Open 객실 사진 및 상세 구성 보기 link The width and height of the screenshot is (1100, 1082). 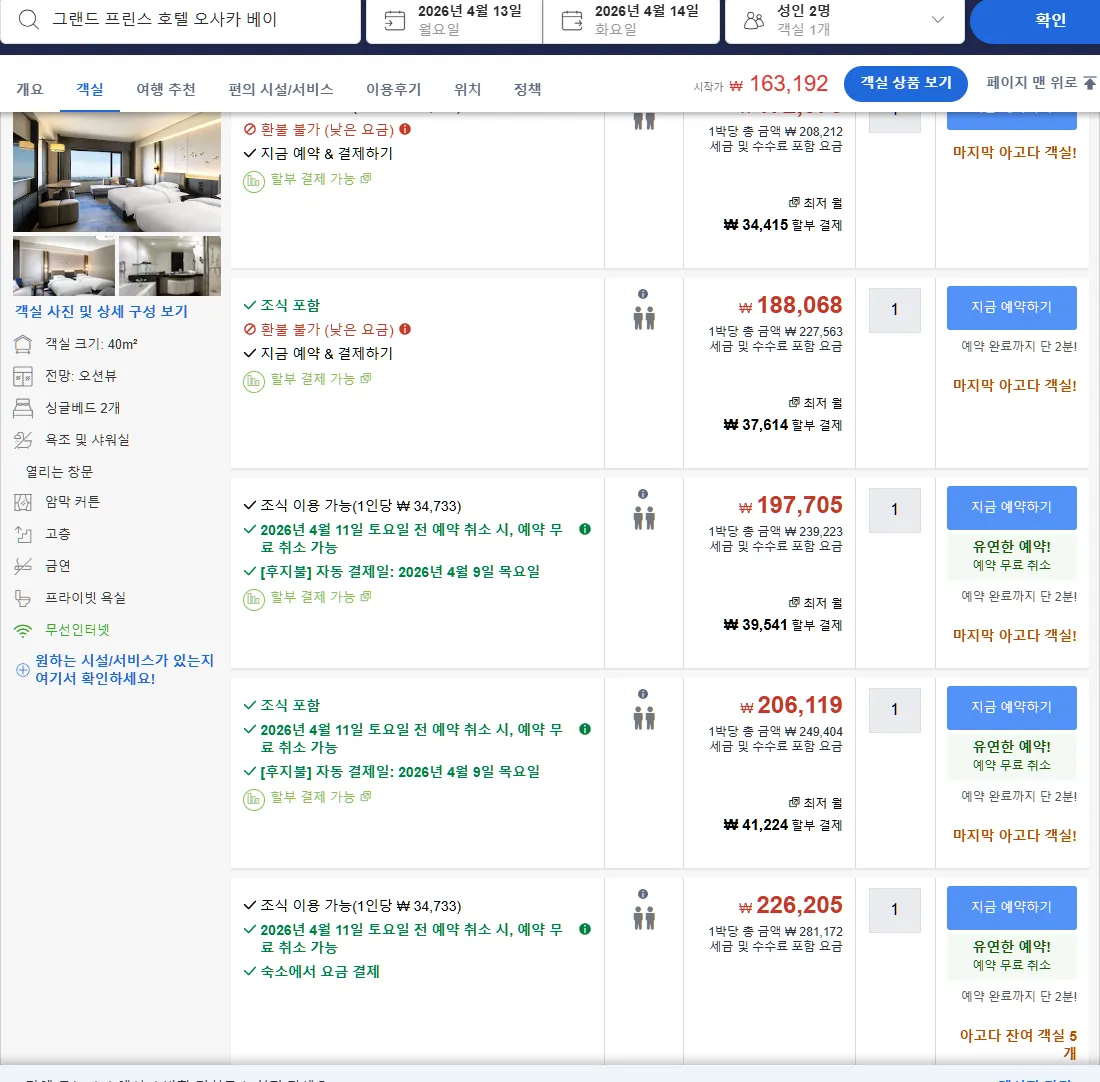coord(102,312)
